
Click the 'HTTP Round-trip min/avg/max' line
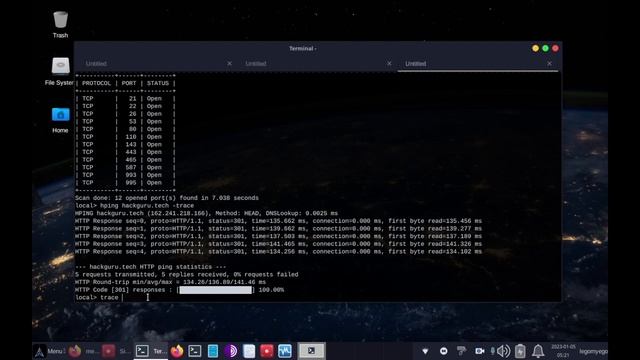170,282
